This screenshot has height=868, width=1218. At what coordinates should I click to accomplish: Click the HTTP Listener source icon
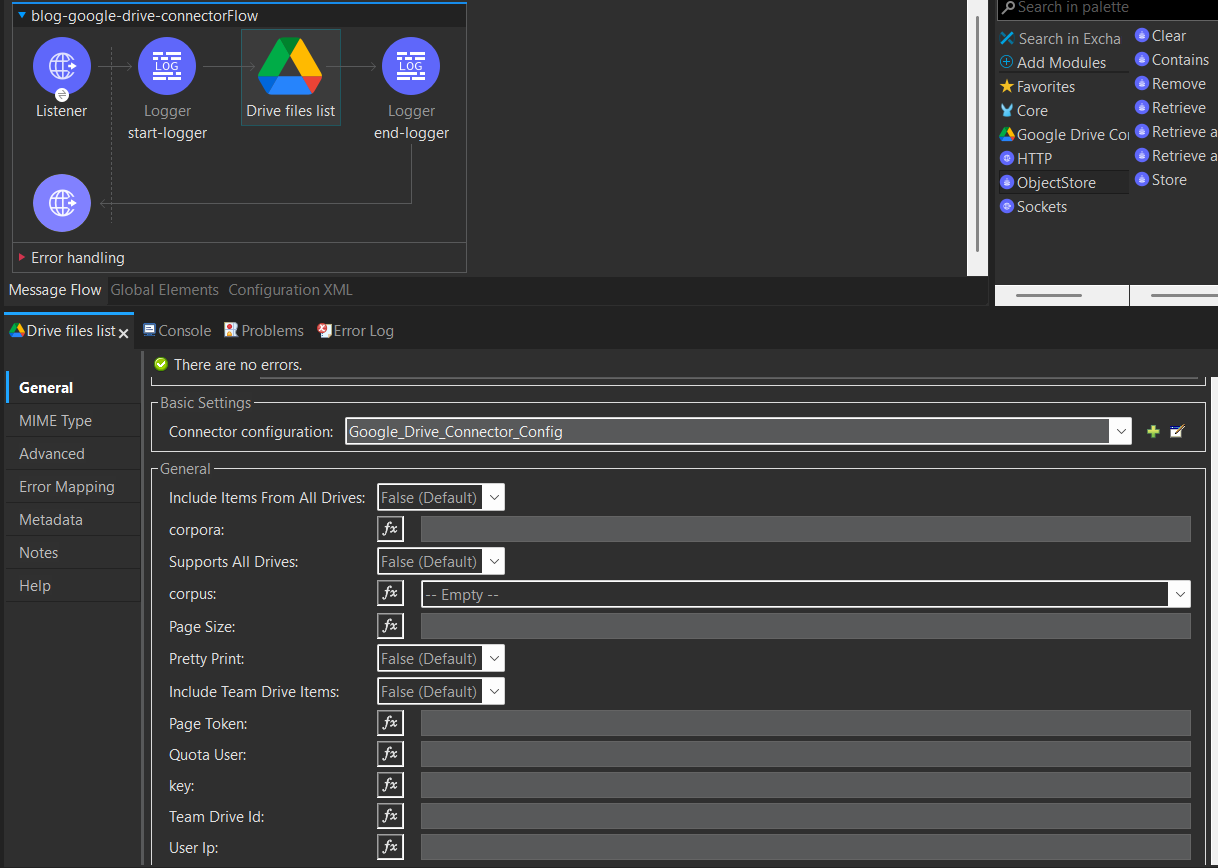coord(62,67)
